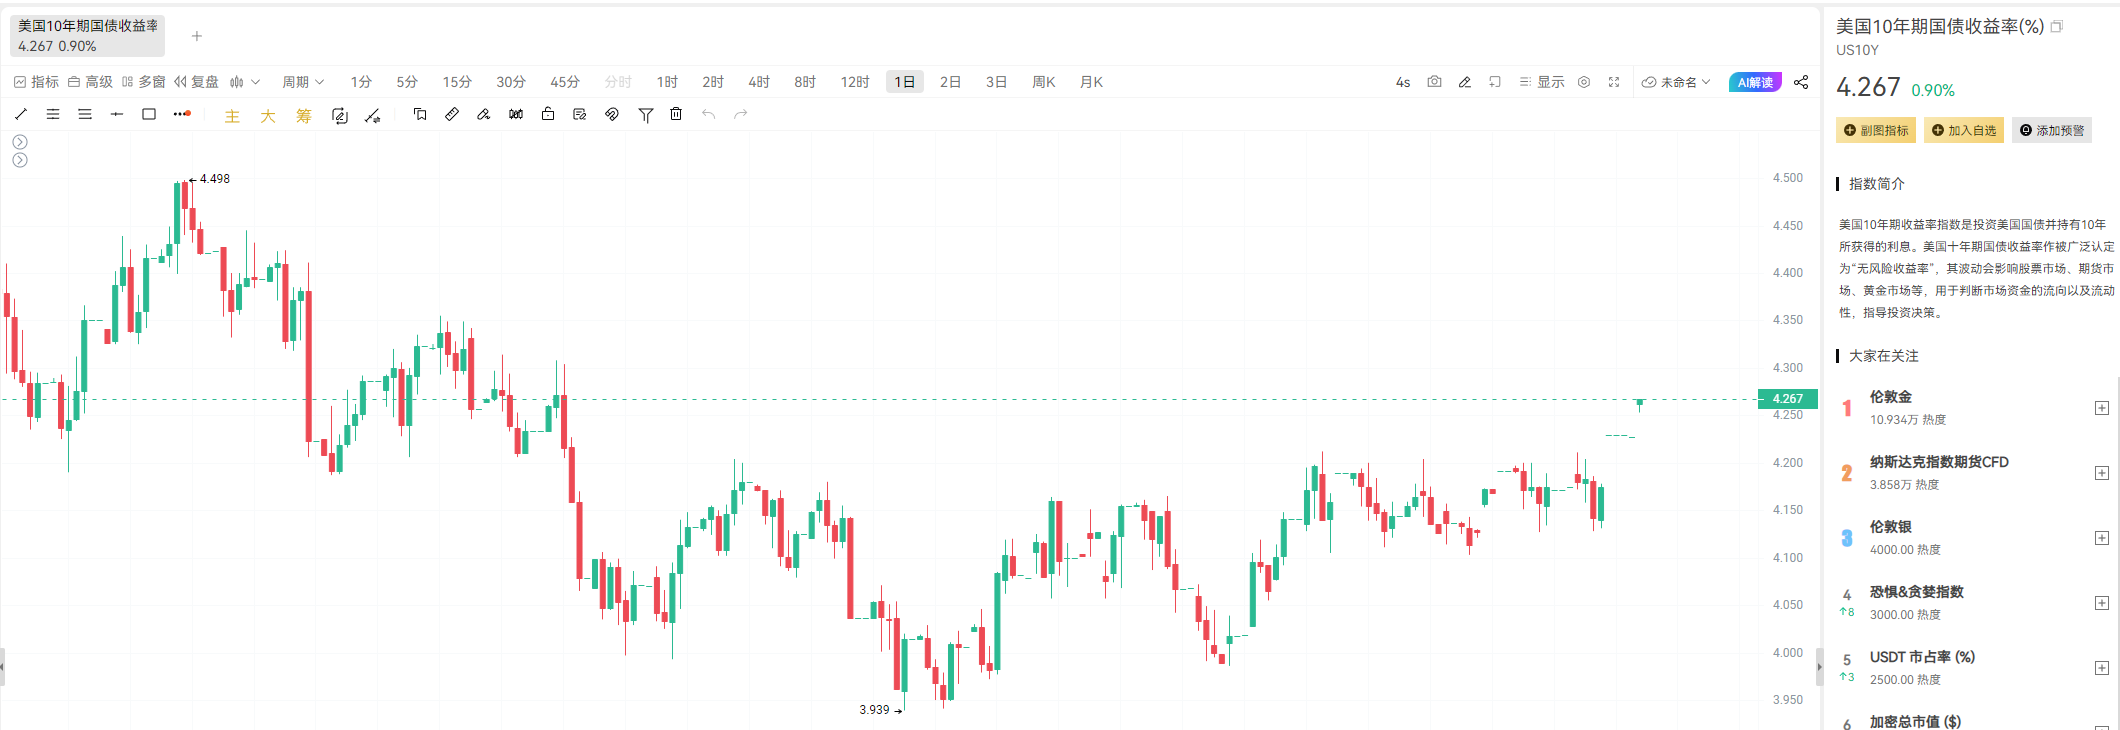Click the trash icon to delete drawings
The height and width of the screenshot is (730, 2120).
(x=676, y=114)
